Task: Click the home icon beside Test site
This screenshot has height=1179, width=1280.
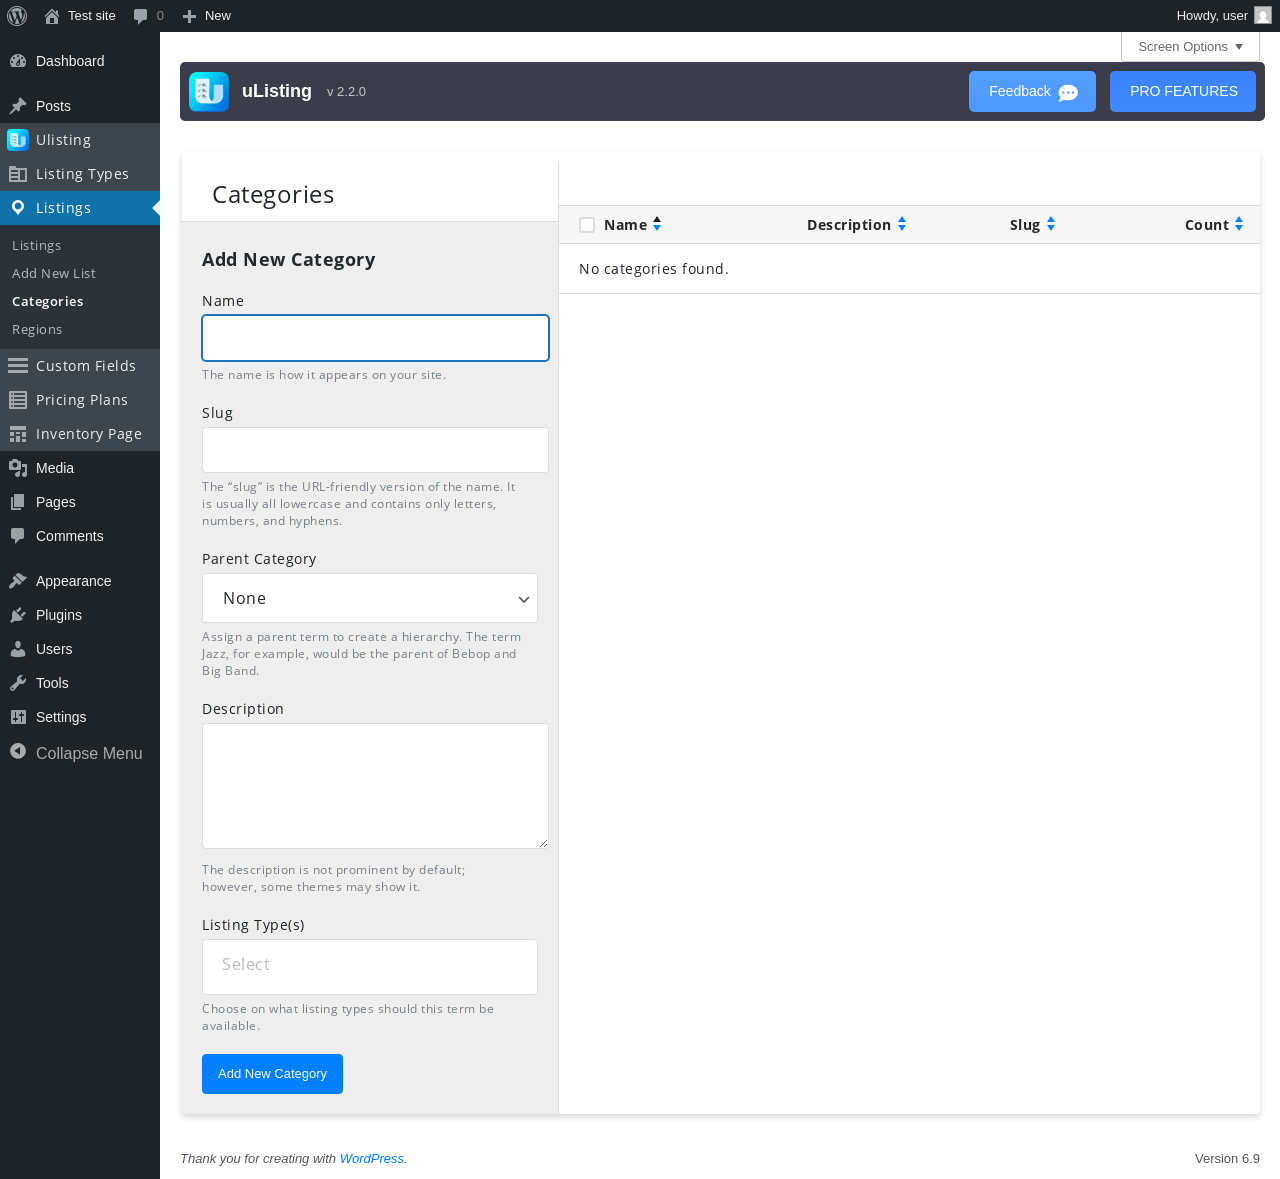Action: [x=52, y=16]
